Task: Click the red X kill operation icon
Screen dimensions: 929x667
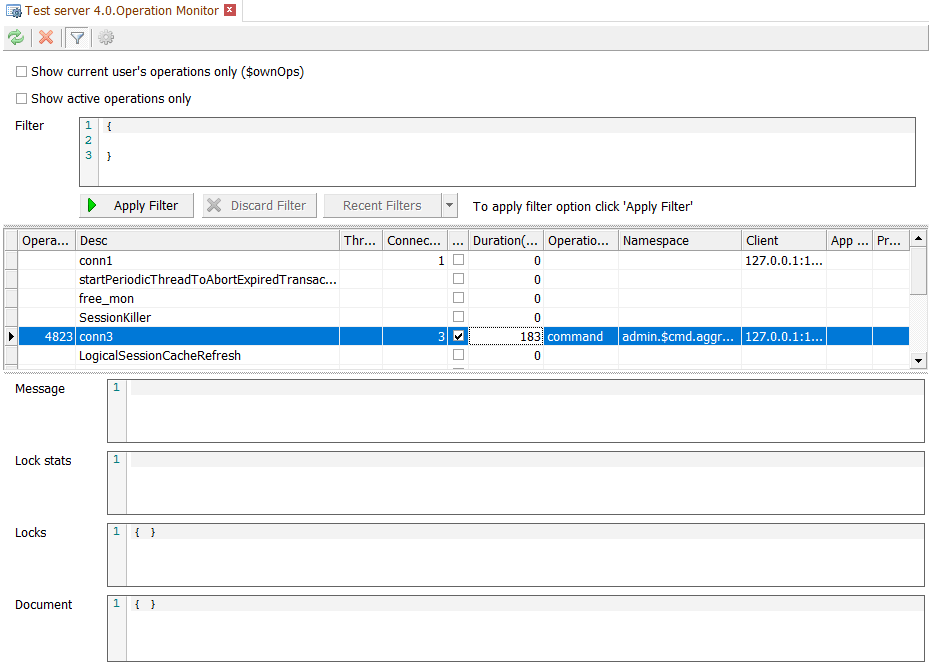Action: [46, 38]
